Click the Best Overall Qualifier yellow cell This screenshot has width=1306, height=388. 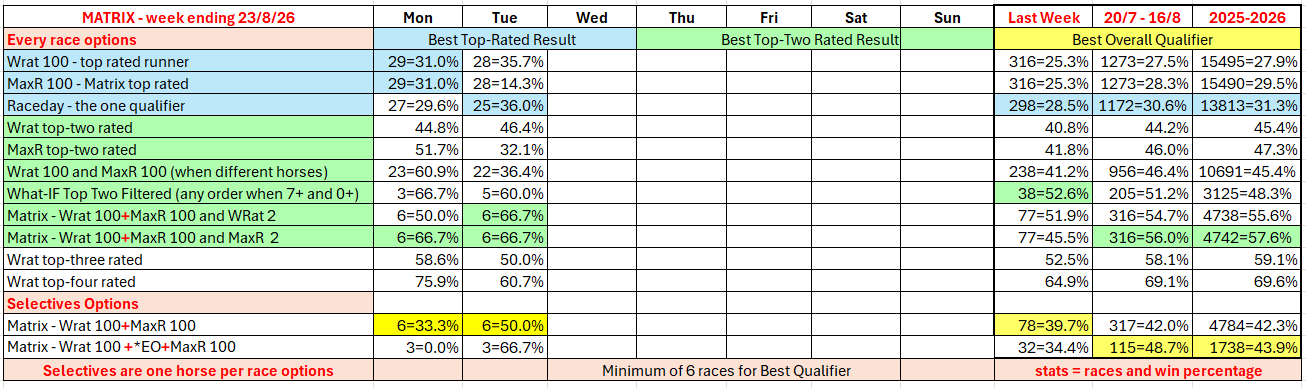pyautogui.click(x=1149, y=40)
